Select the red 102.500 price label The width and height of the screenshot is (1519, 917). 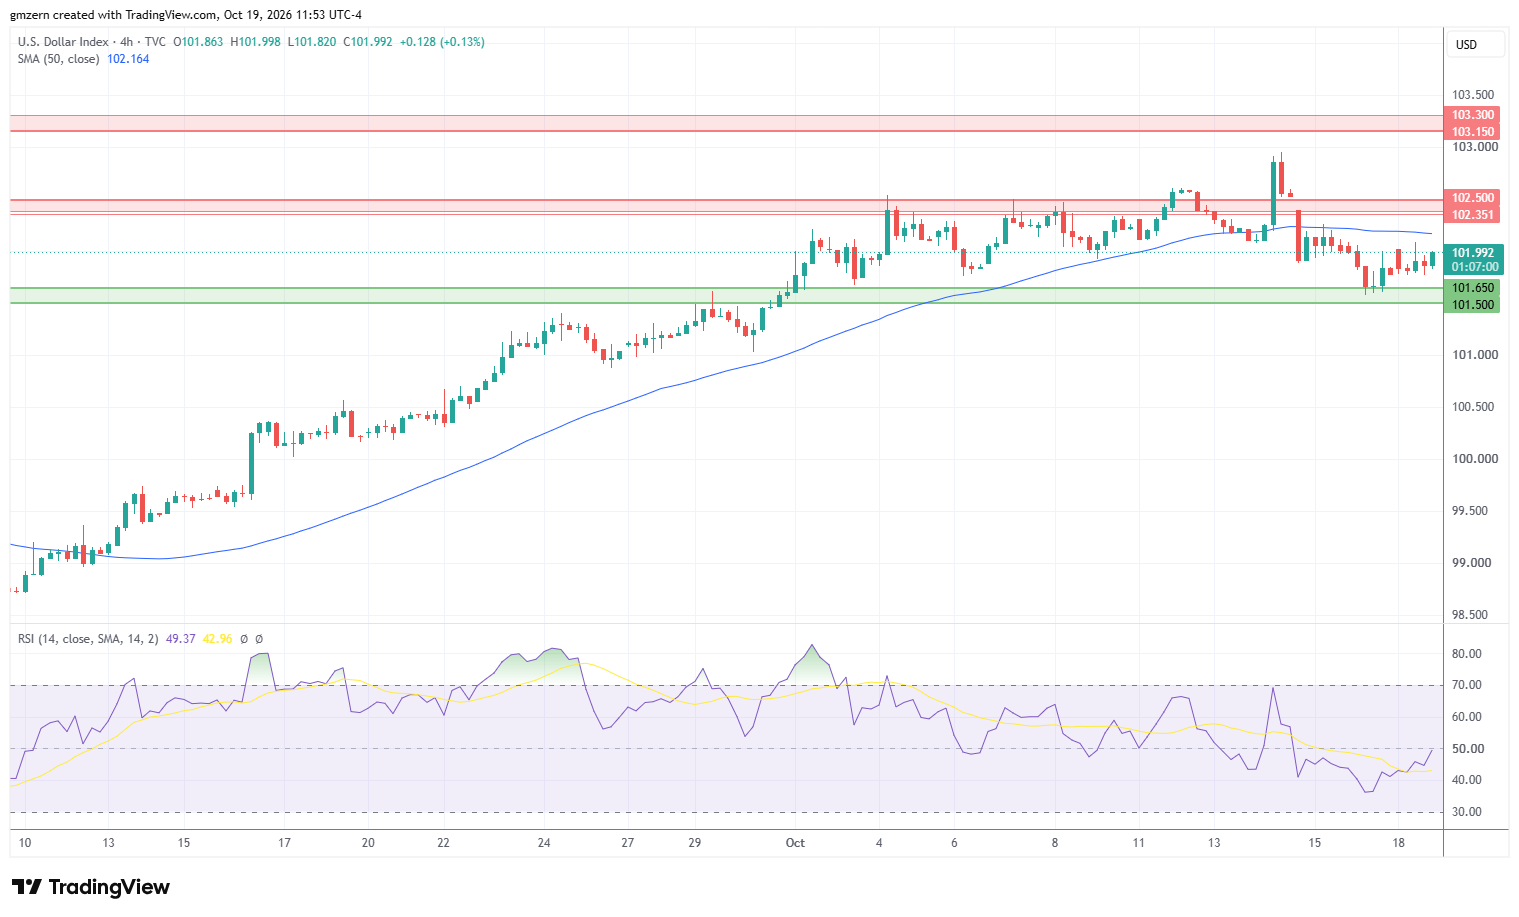tap(1473, 198)
